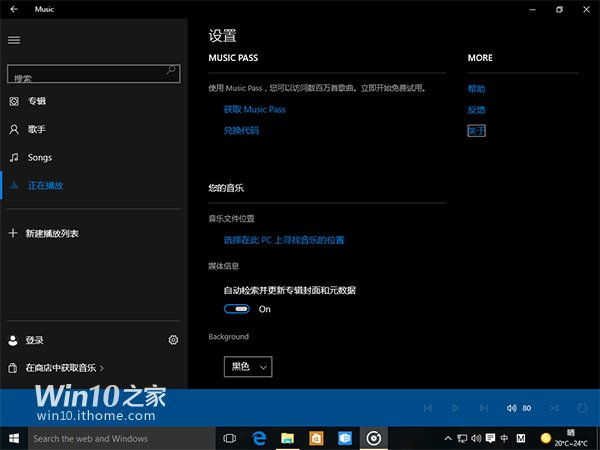Click the 中 input language indicator
The image size is (600, 450).
click(504, 438)
